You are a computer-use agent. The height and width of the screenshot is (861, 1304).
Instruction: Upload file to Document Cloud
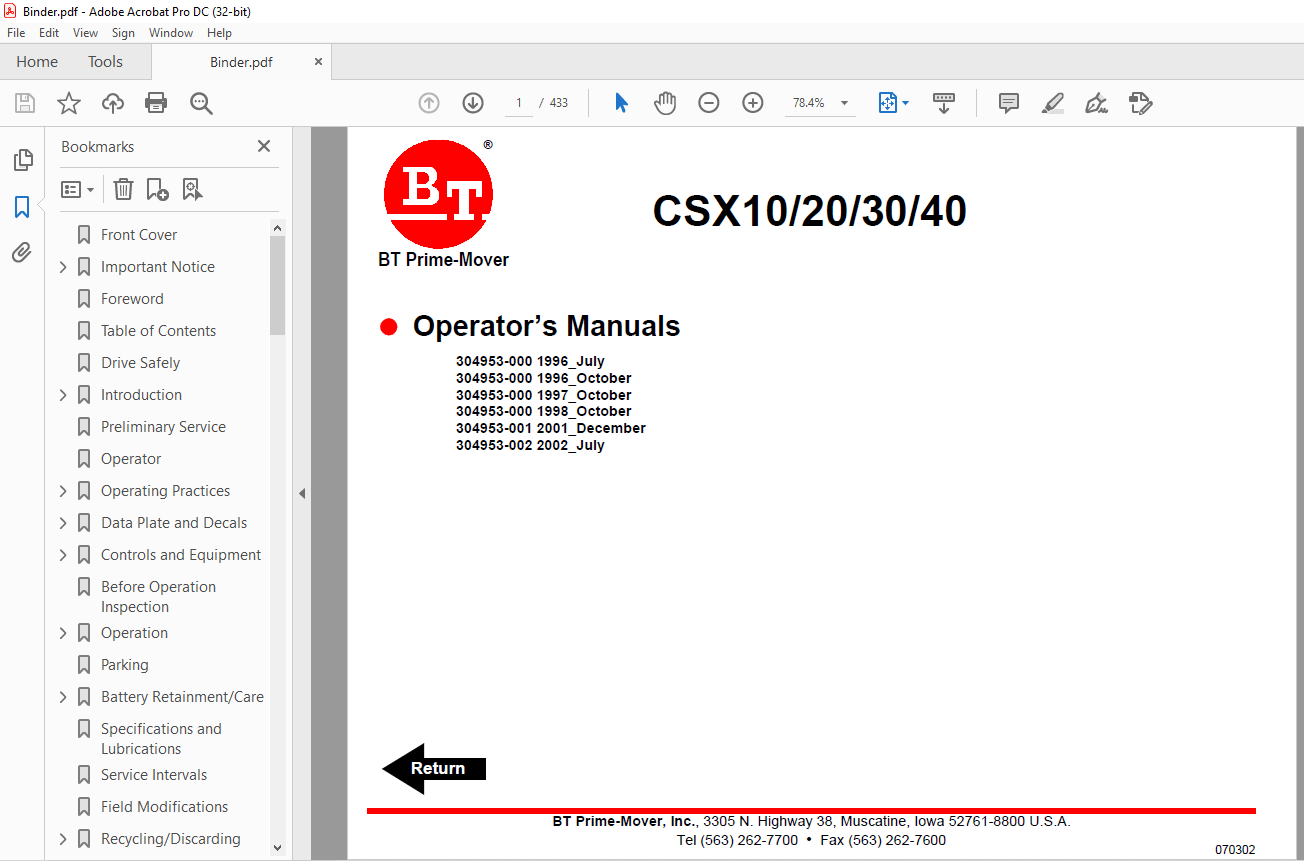tap(113, 103)
